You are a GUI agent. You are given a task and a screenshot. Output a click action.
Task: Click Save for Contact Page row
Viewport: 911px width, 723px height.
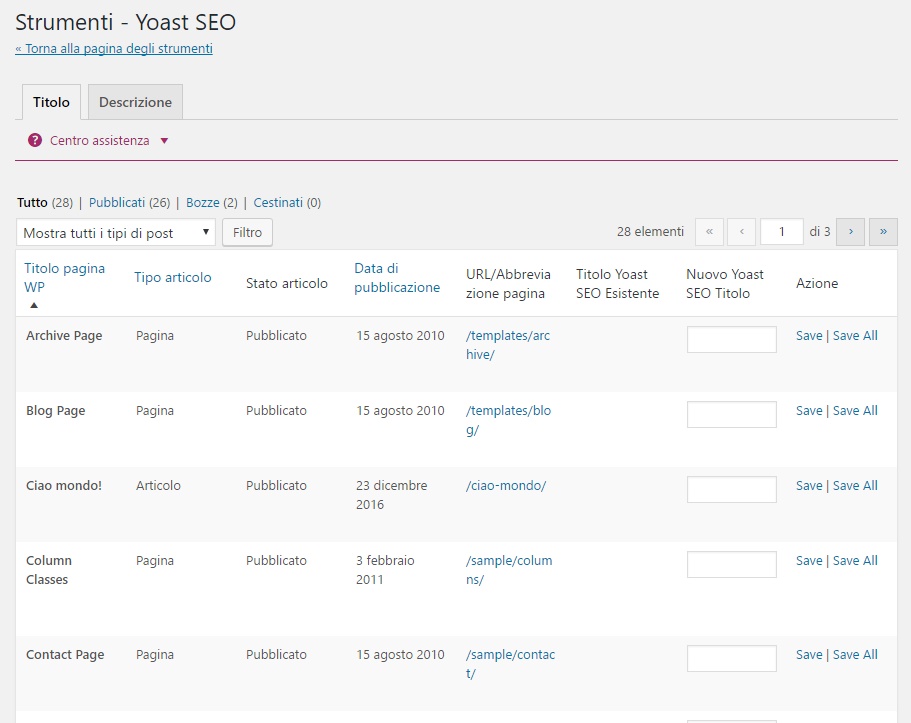pos(809,655)
